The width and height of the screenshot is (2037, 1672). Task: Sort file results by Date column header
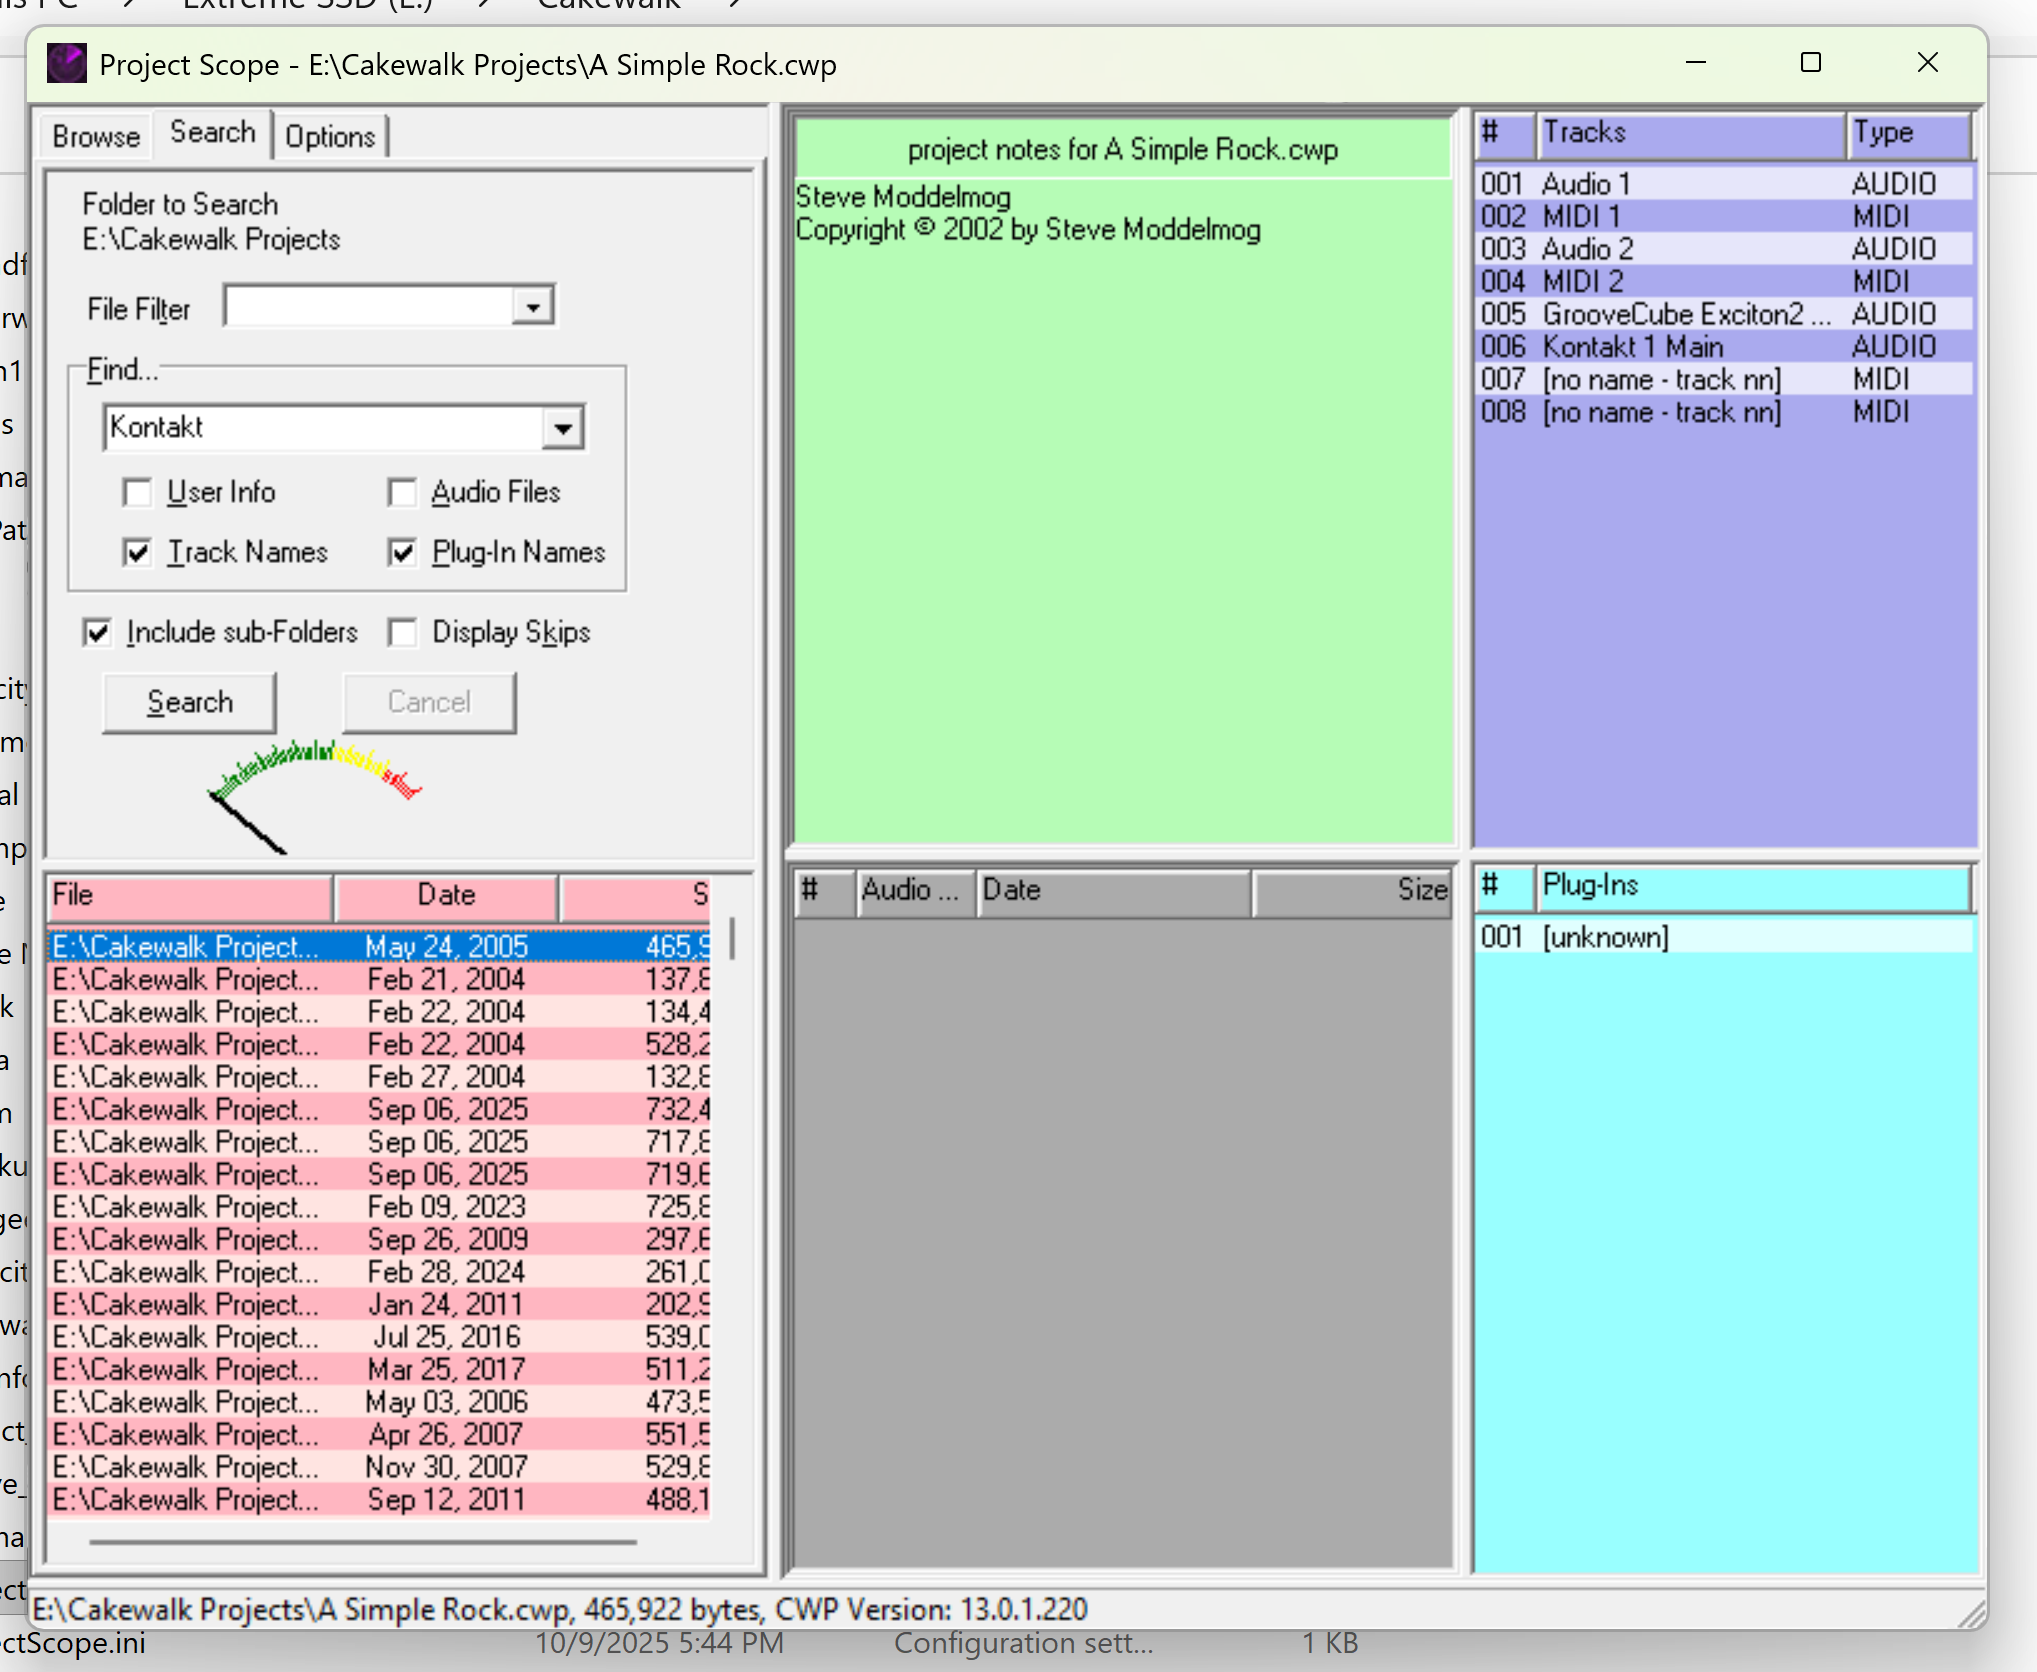tap(446, 895)
